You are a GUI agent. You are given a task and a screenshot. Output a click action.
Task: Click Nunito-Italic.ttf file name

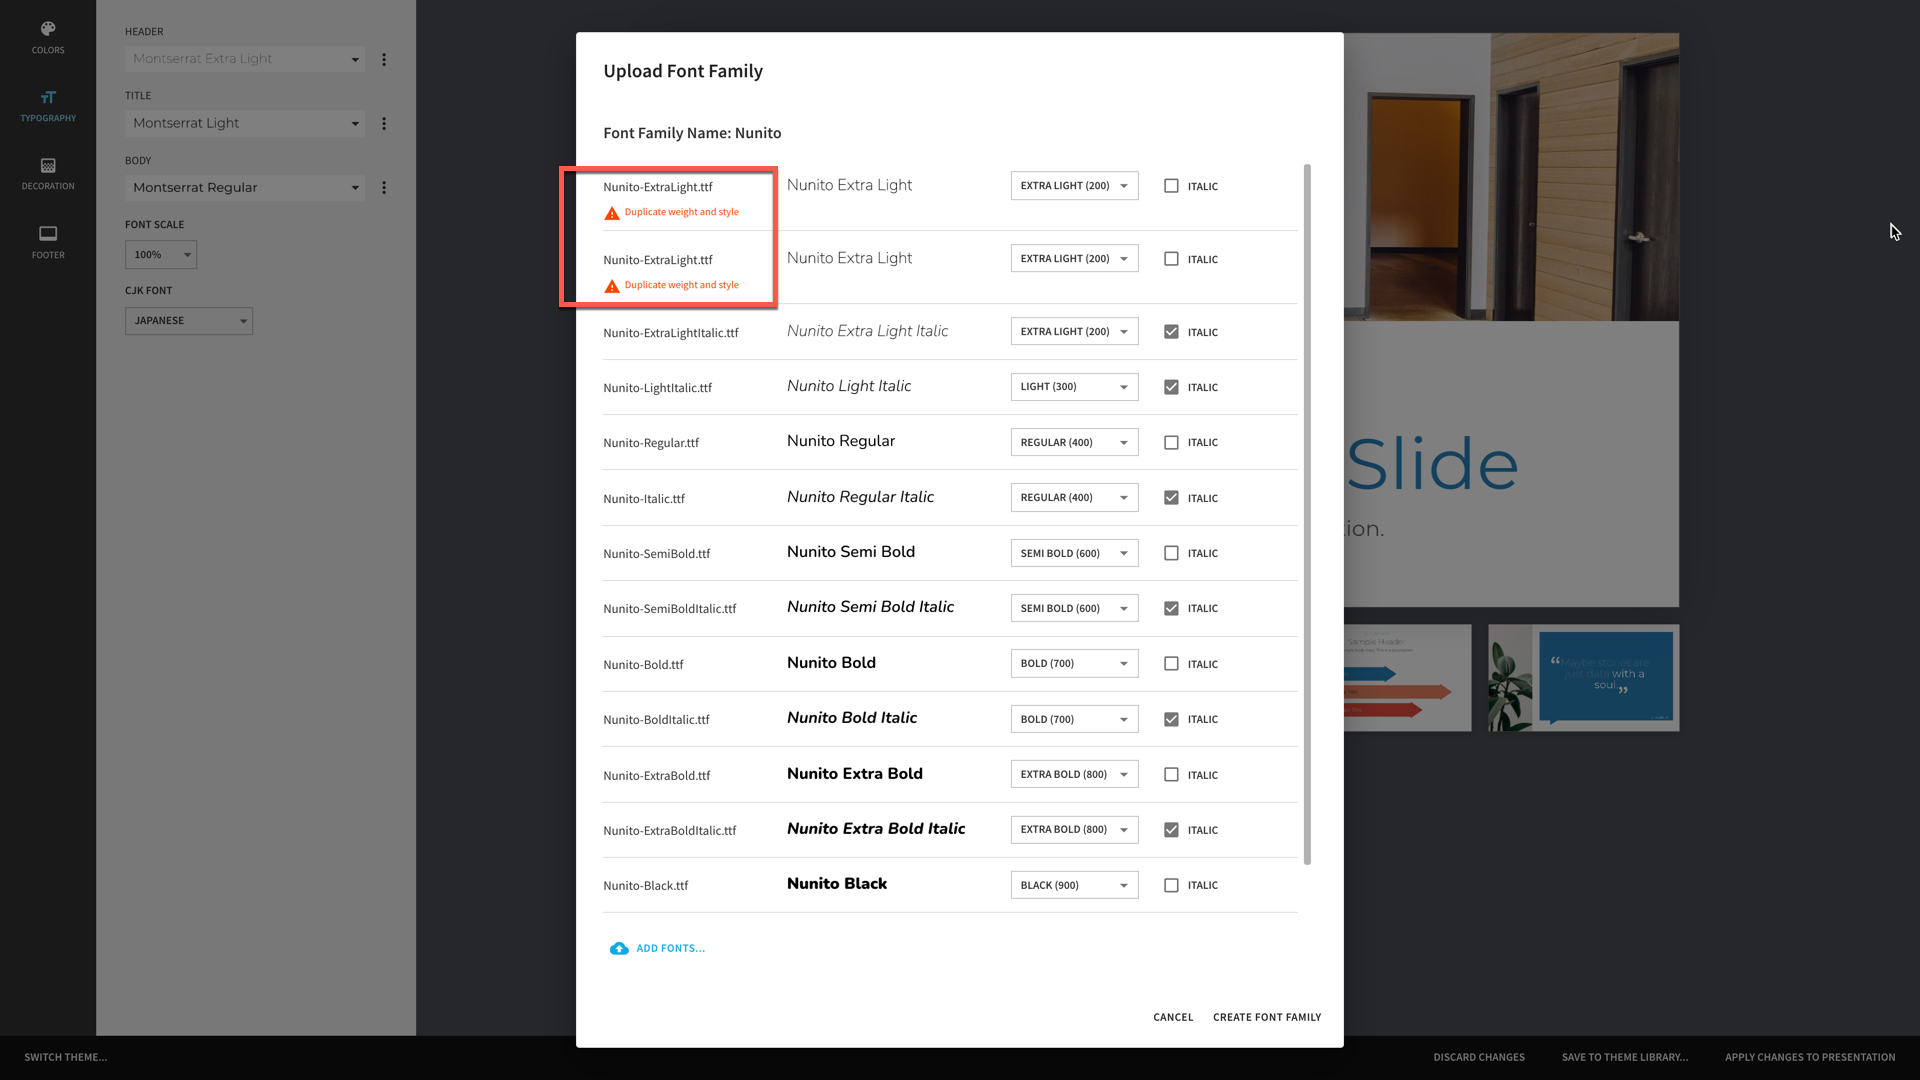[644, 499]
